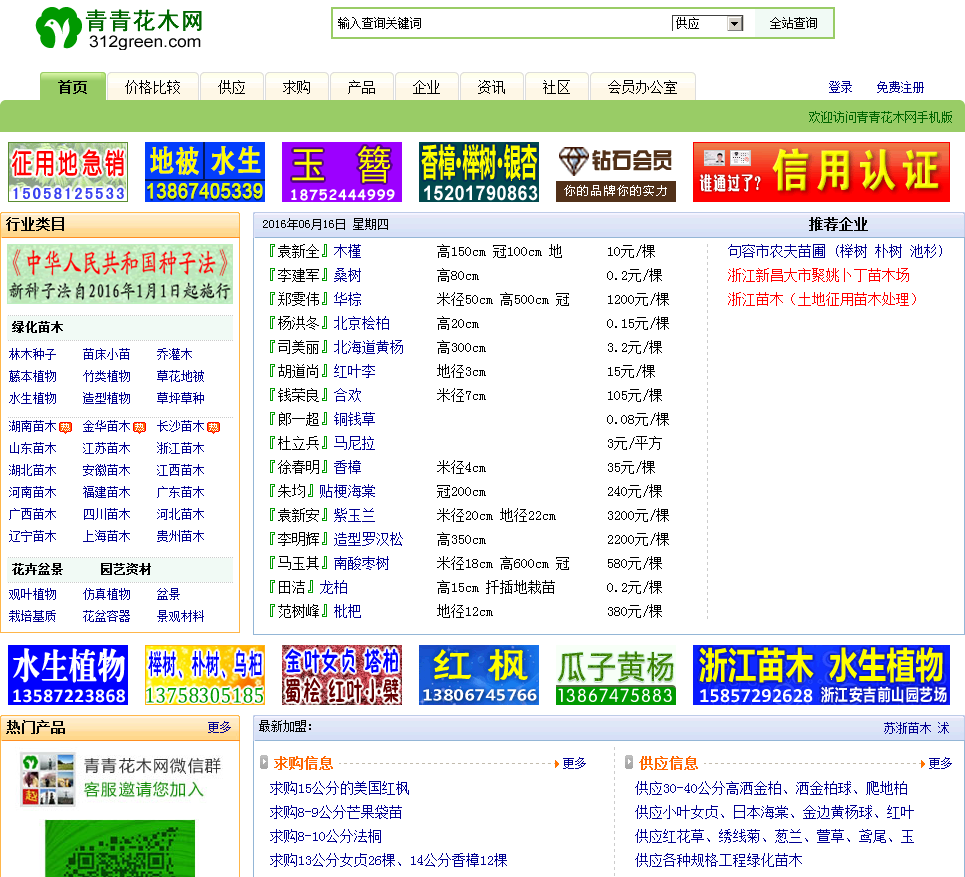The width and height of the screenshot is (965, 877).
Task: Open the 中华人民共和国种子法 banner image
Action: [x=120, y=274]
